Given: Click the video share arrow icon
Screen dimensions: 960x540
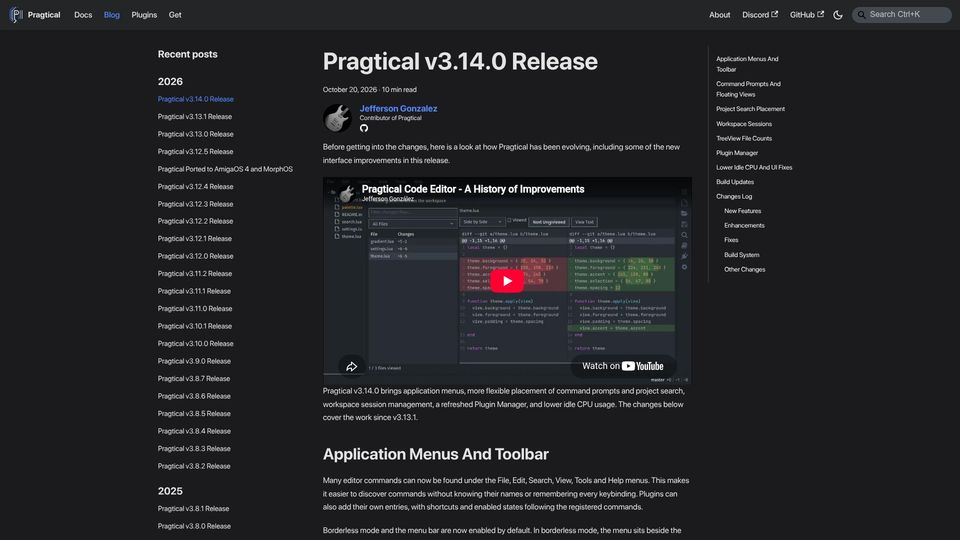Looking at the screenshot, I should coord(351,366).
